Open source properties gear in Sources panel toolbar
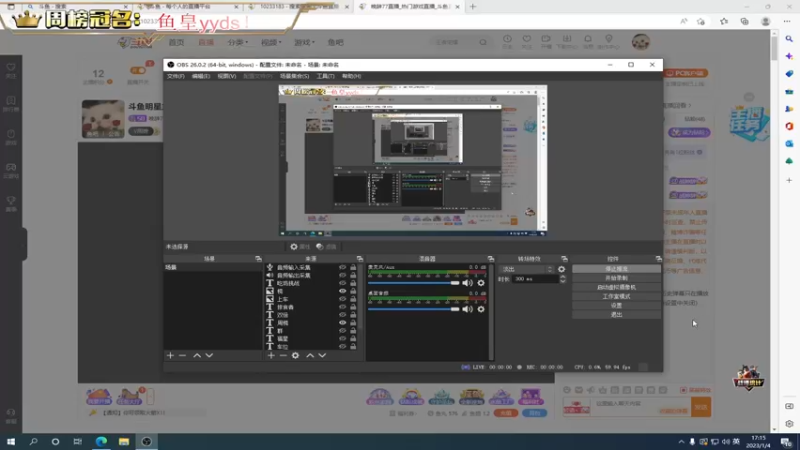 (295, 355)
